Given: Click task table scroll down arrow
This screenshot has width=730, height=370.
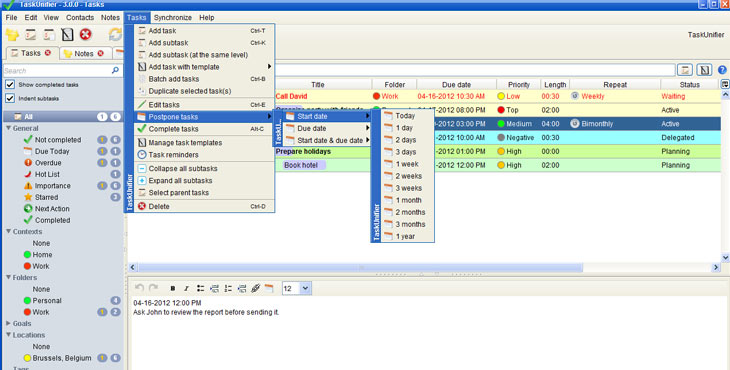Looking at the screenshot, I should click(725, 257).
